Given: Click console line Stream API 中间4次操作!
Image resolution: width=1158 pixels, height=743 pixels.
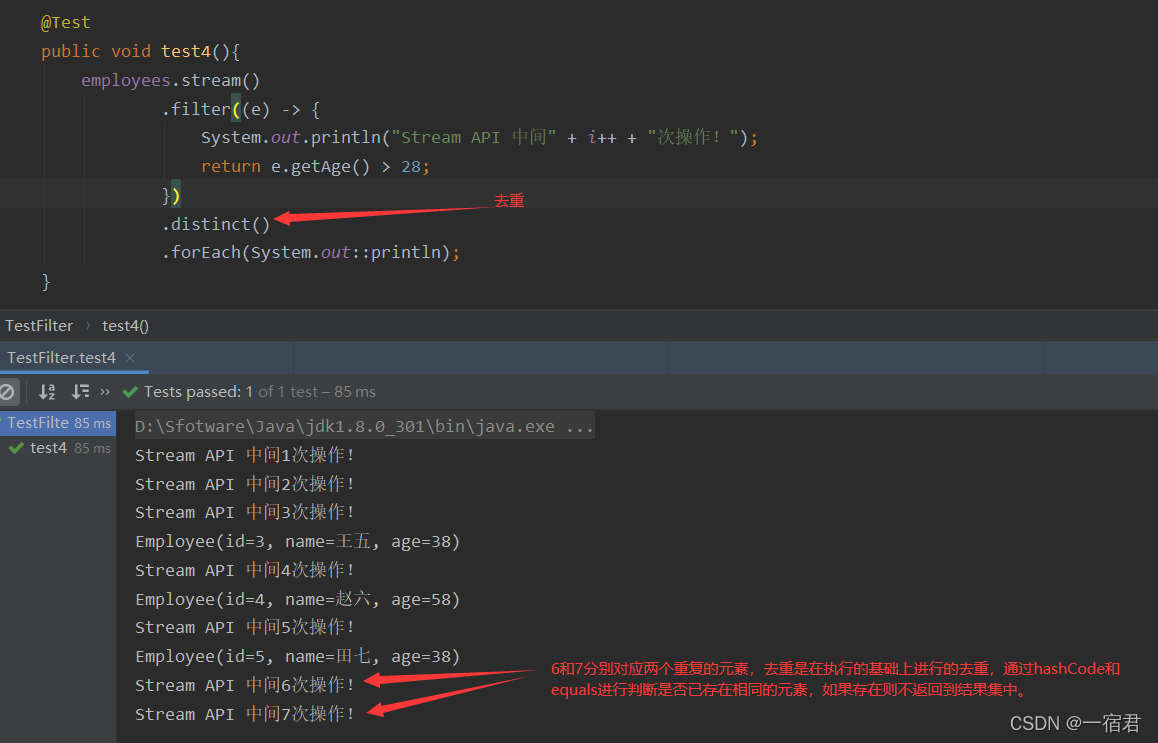Looking at the screenshot, I should [245, 570].
